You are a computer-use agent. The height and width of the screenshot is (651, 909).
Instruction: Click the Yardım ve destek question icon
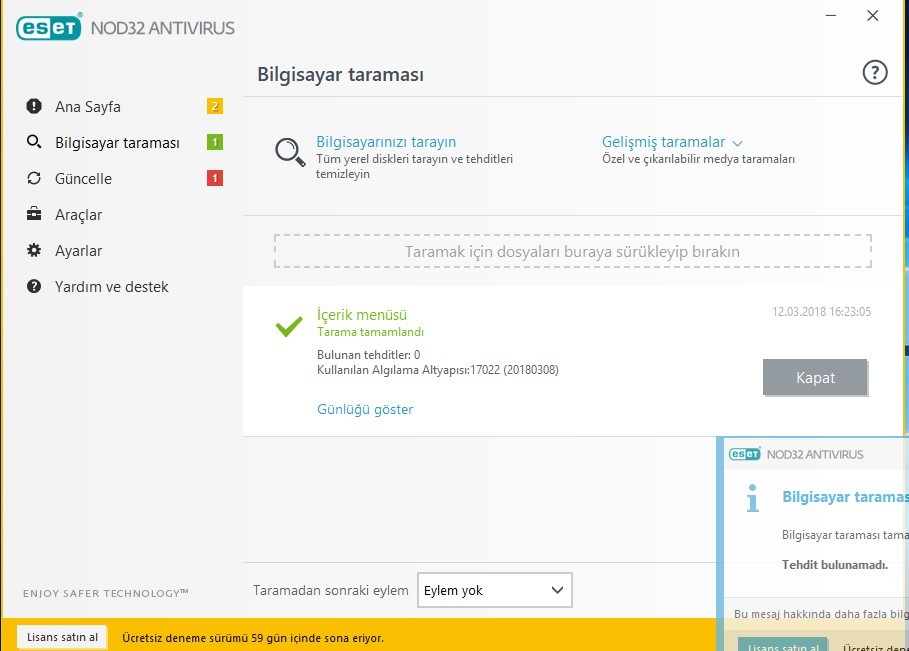[34, 286]
